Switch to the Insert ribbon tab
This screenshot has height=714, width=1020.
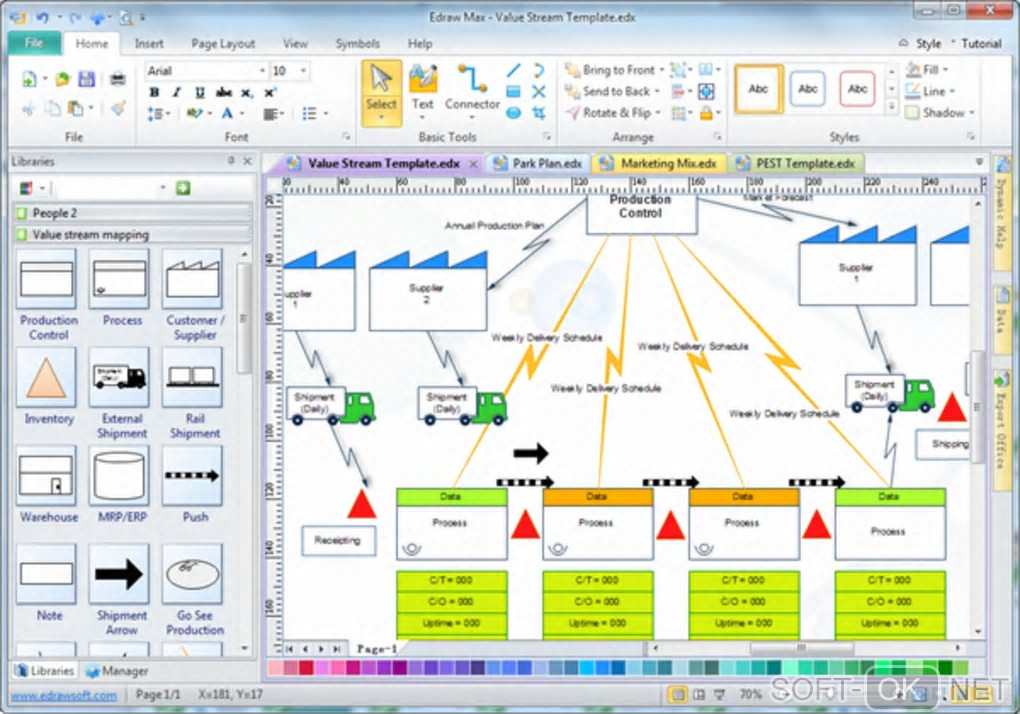(149, 44)
